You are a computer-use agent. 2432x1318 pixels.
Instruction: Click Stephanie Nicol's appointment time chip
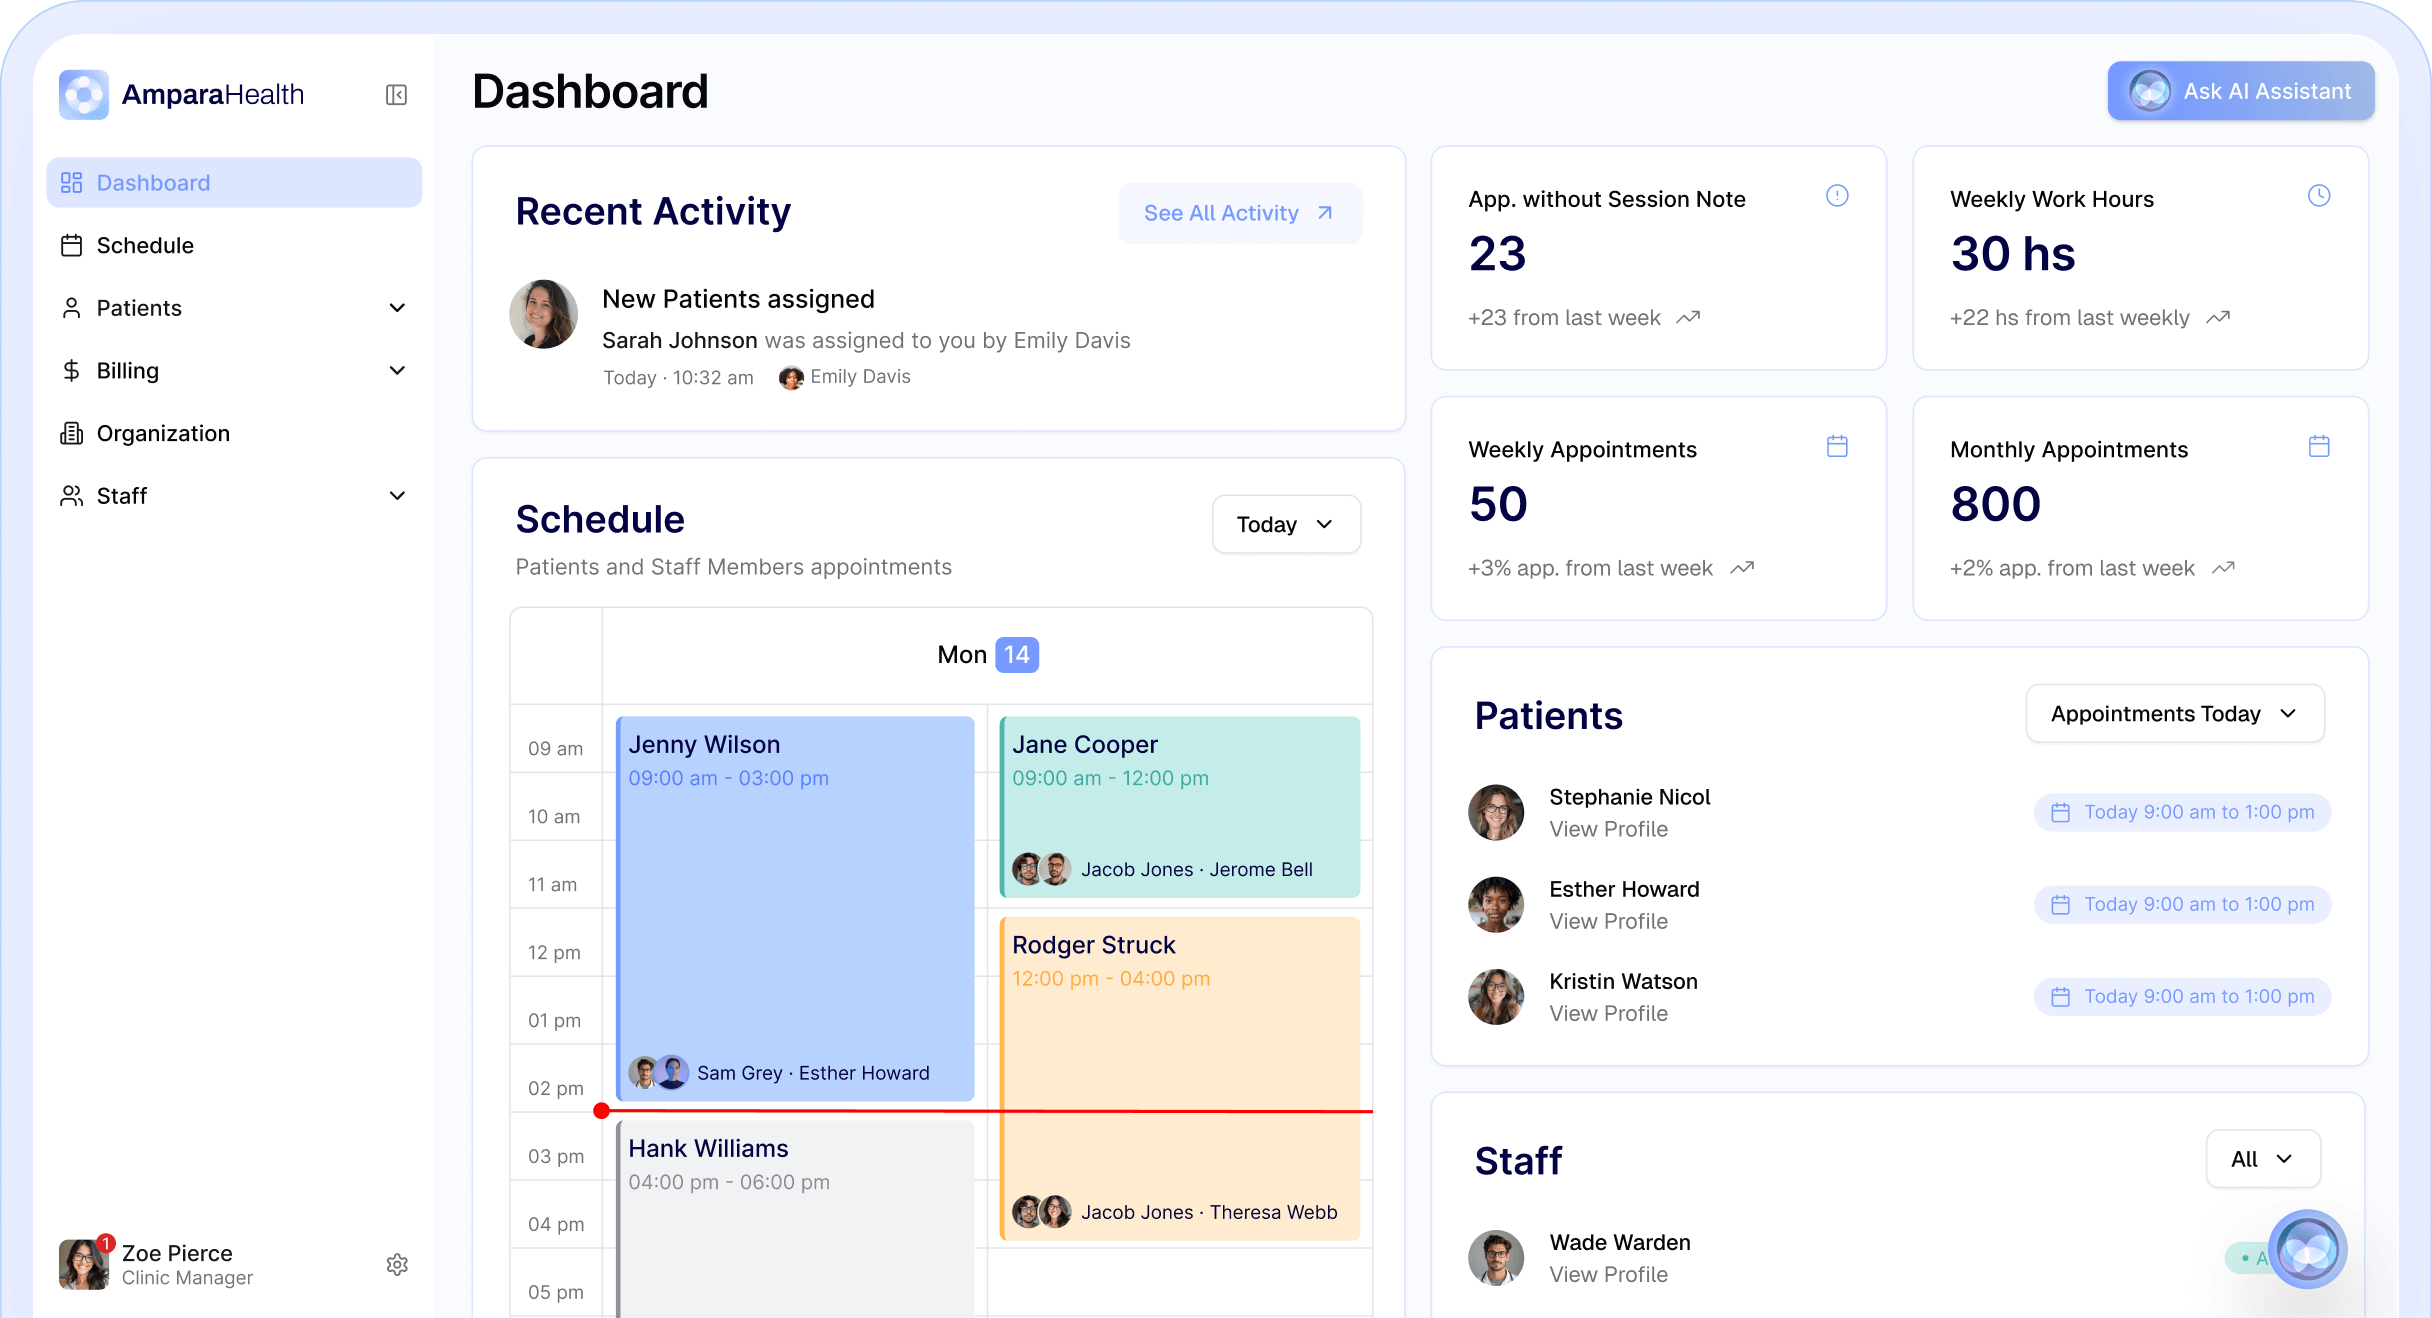2182,813
